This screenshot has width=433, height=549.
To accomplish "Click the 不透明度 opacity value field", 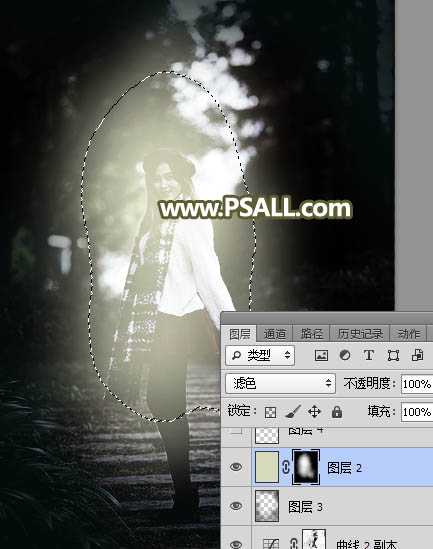I will (417, 384).
